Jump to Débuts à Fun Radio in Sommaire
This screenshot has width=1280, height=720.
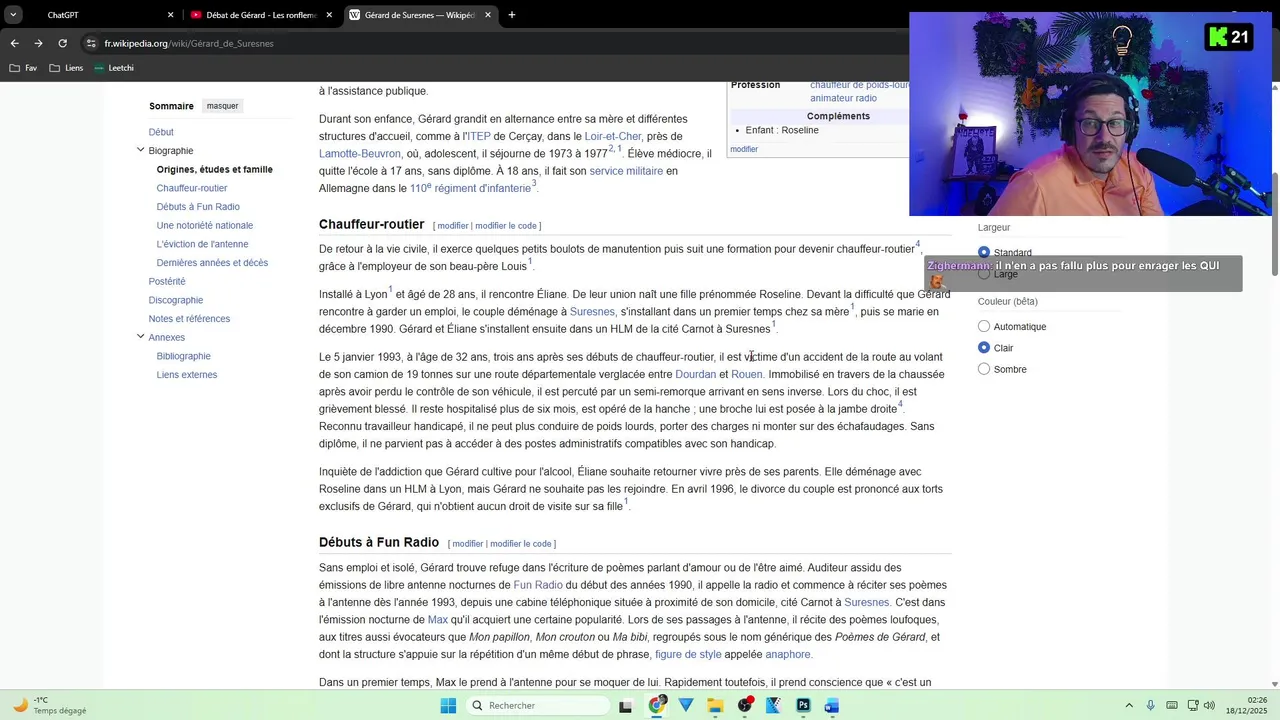point(198,207)
